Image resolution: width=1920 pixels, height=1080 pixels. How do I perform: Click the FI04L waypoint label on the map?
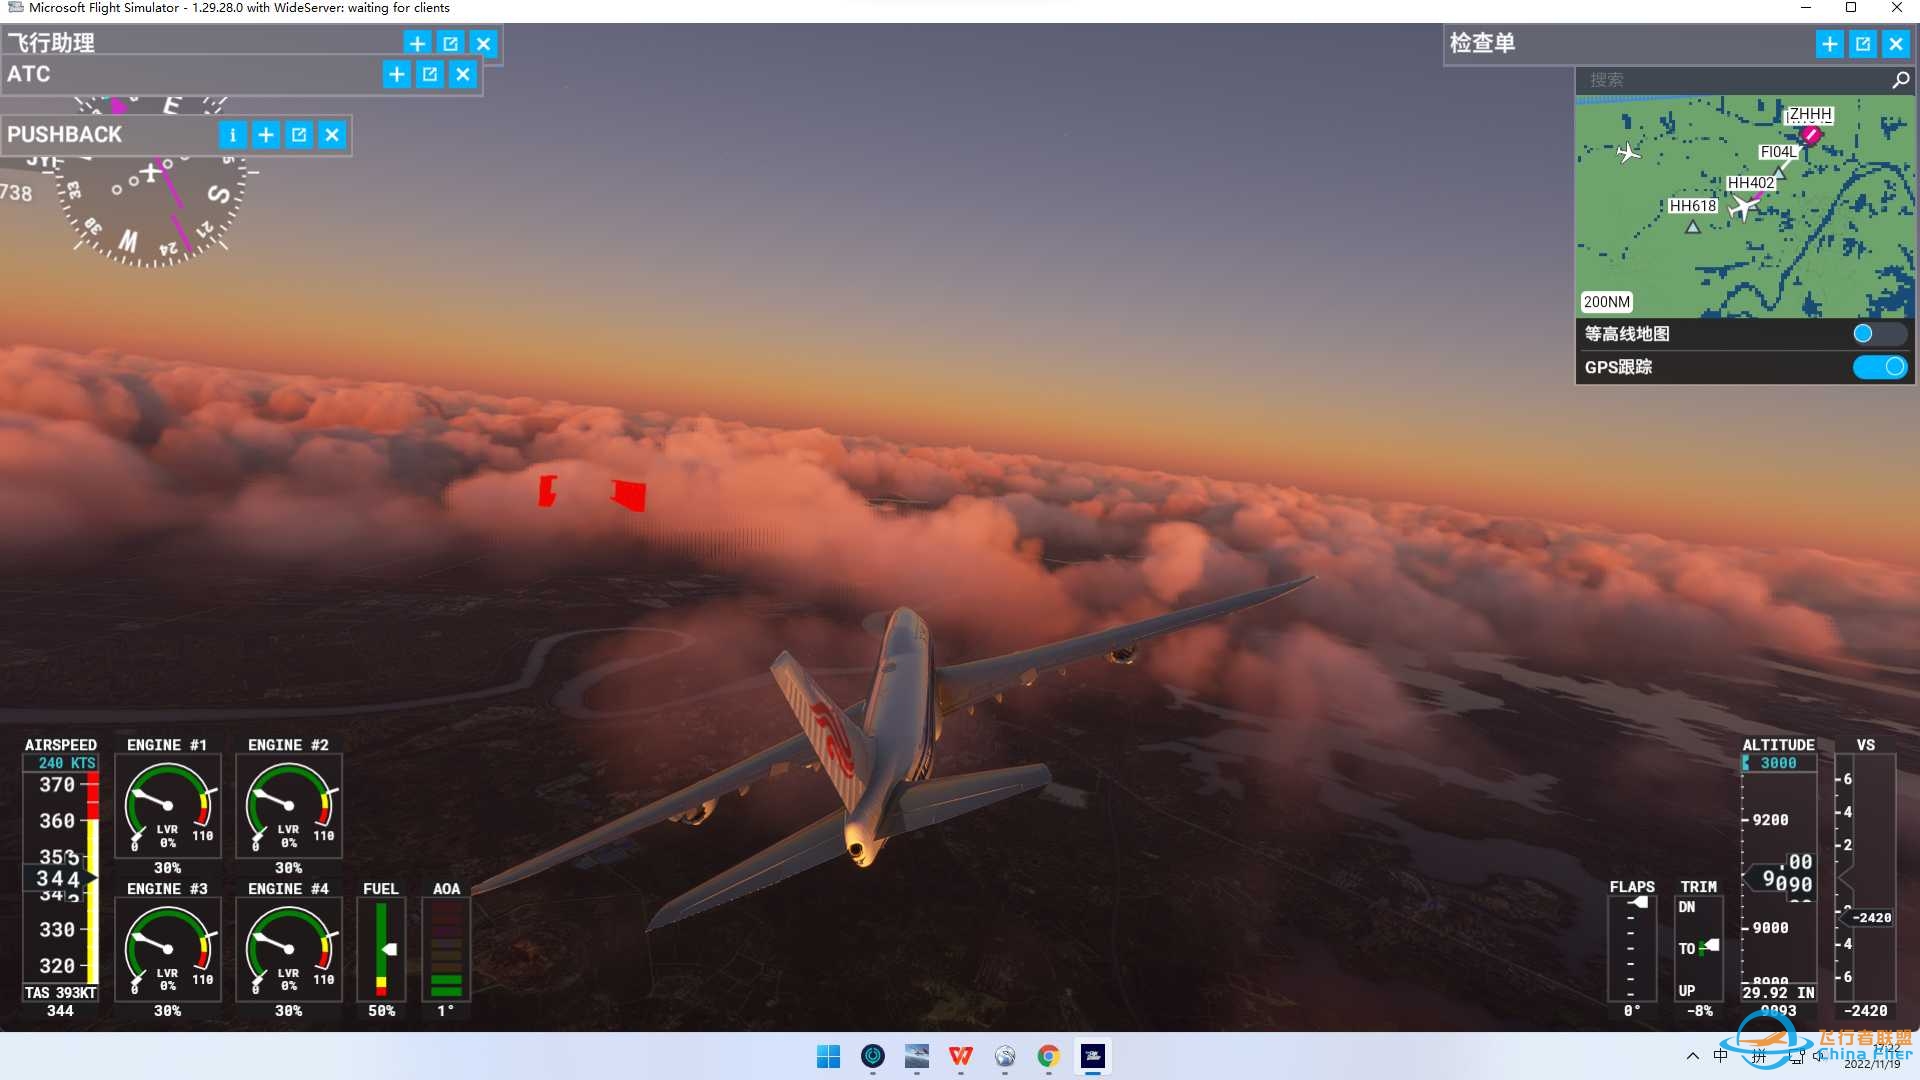pos(1777,152)
